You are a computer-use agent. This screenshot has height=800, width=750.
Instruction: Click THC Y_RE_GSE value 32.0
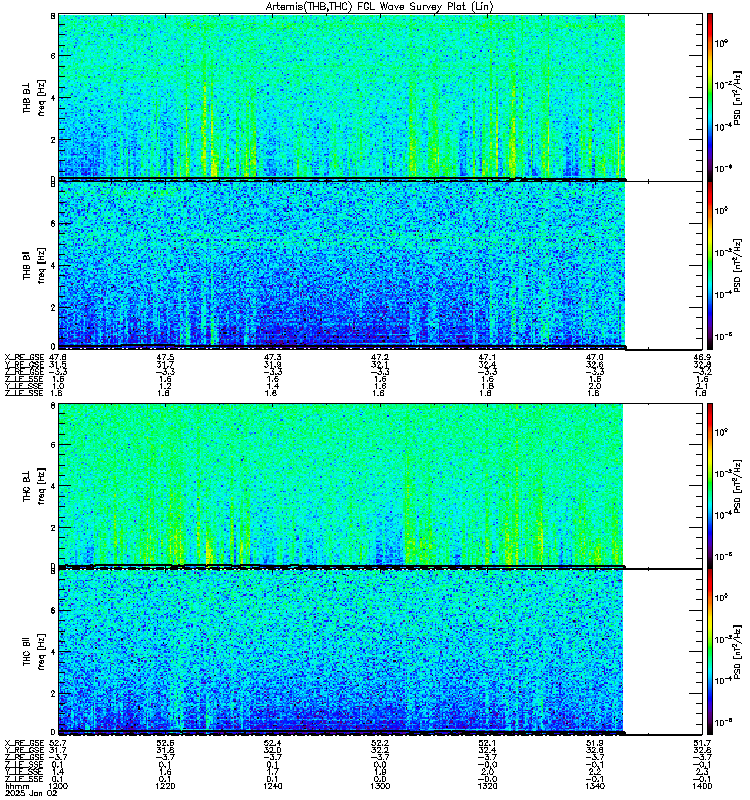pyautogui.click(x=272, y=751)
